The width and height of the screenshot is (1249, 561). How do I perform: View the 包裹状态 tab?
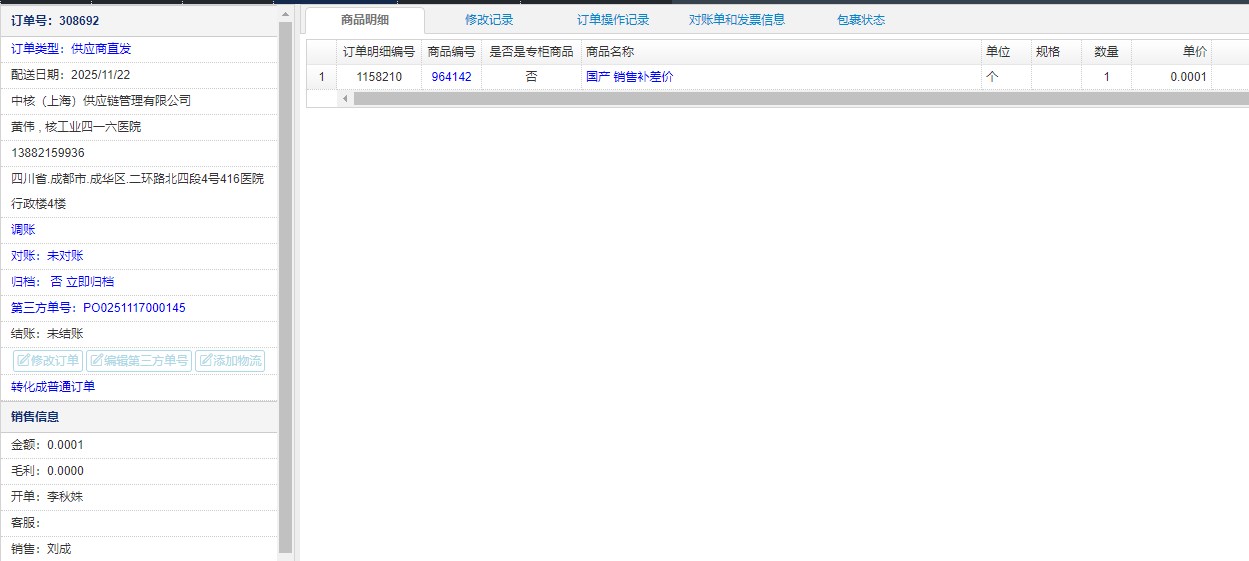[x=860, y=20]
